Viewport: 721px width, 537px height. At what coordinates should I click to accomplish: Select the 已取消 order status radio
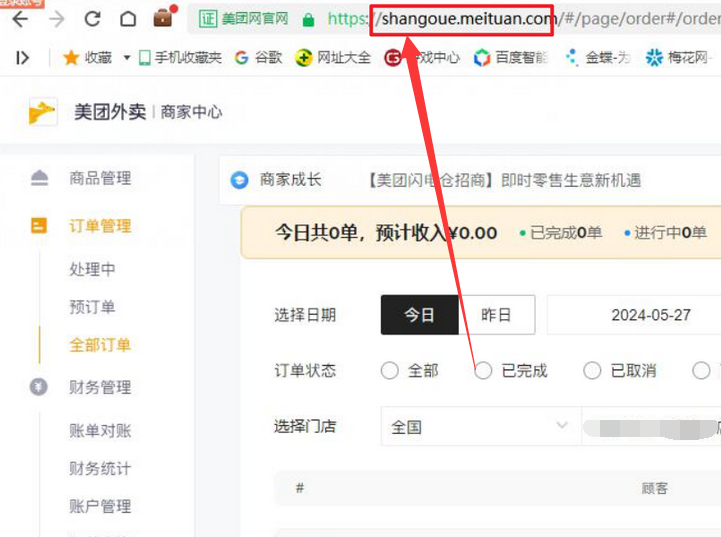click(x=592, y=371)
